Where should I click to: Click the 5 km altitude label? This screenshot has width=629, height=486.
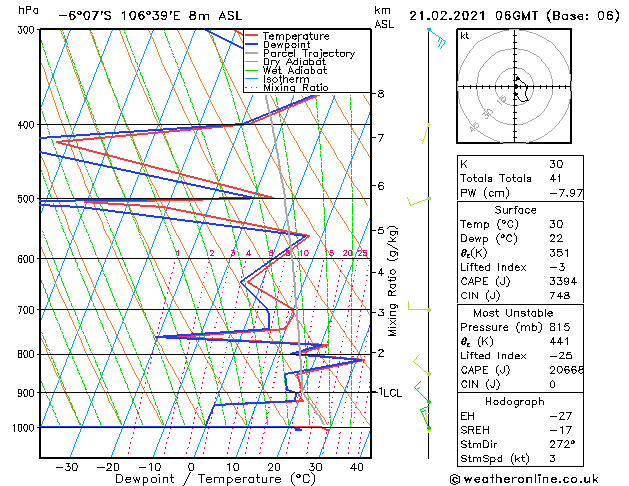pos(381,231)
